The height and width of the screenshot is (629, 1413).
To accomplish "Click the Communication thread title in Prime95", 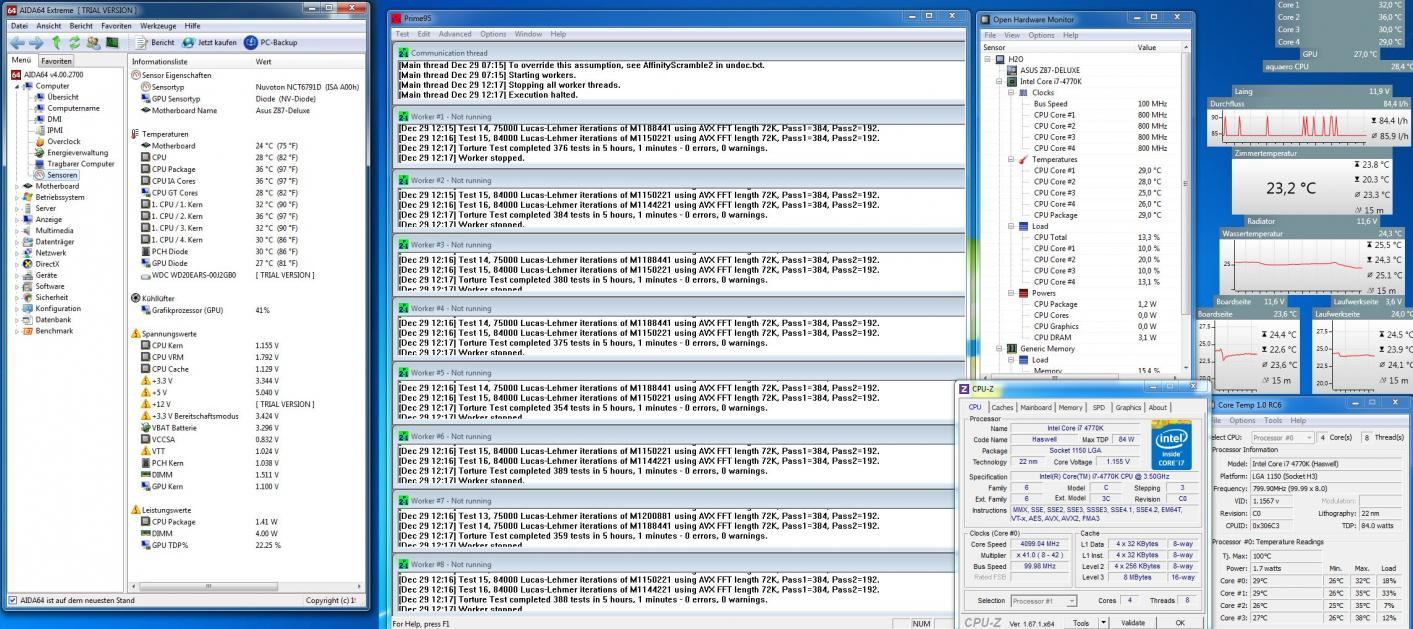I will coord(449,52).
